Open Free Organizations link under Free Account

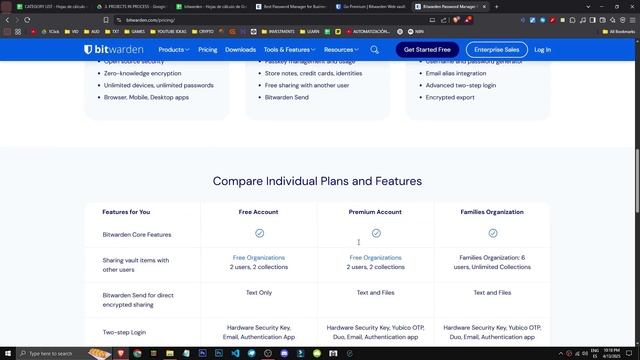tap(259, 258)
